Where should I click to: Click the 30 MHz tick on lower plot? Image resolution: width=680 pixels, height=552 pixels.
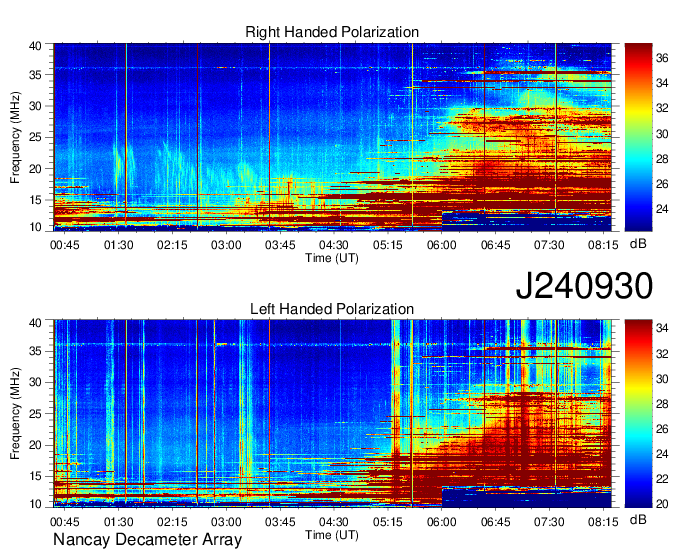[35, 382]
